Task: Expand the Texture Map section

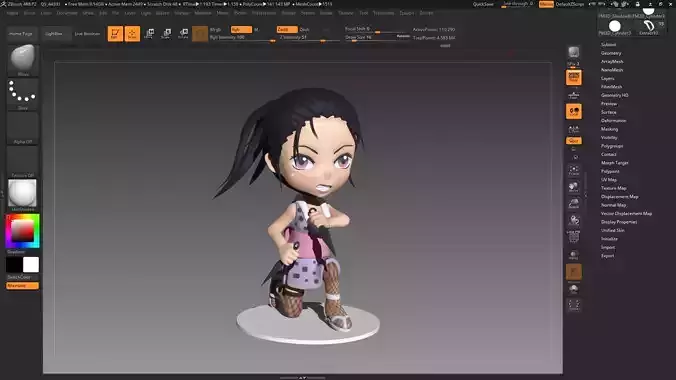Action: point(613,188)
